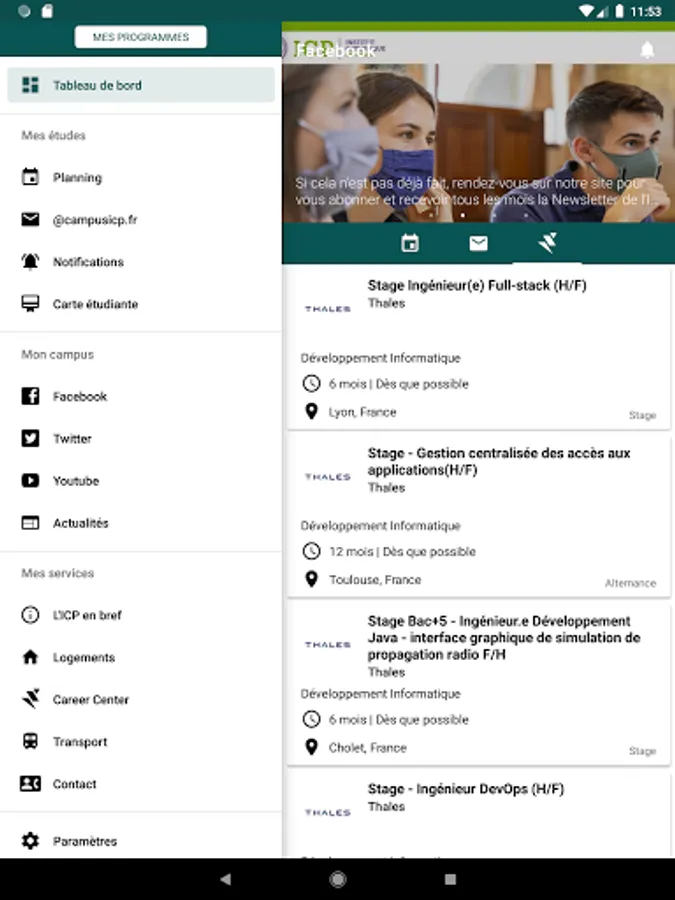Open the MES PROGRAMMES button
The width and height of the screenshot is (675, 900).
(x=141, y=37)
